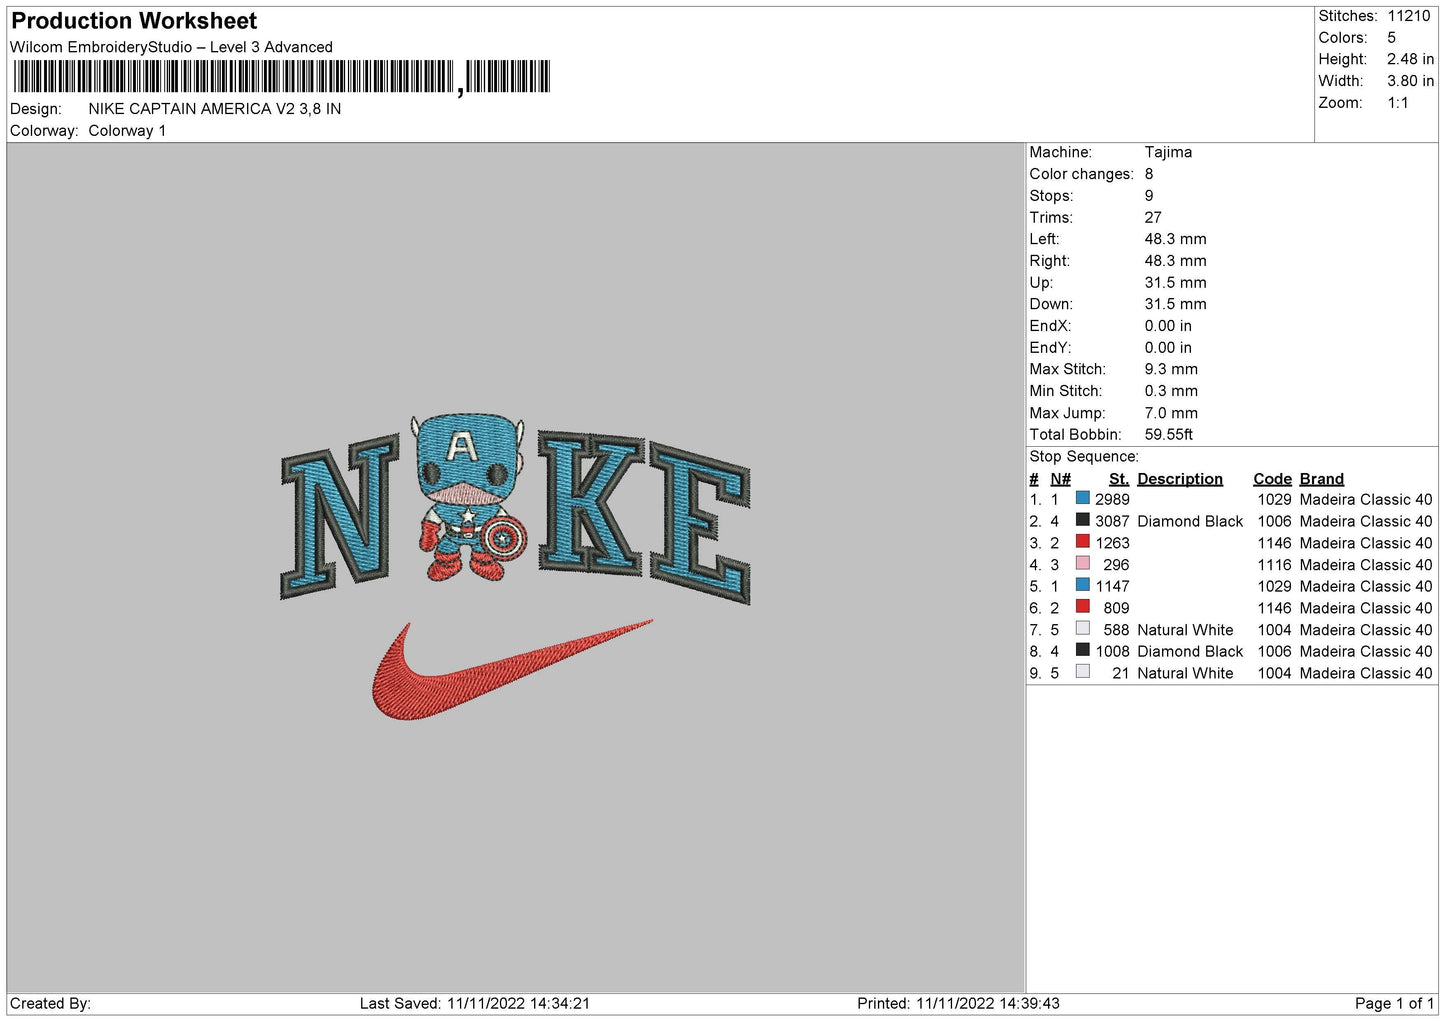Click the Stop Sequence heading
This screenshot has height=1021, width=1445.
tap(1084, 457)
